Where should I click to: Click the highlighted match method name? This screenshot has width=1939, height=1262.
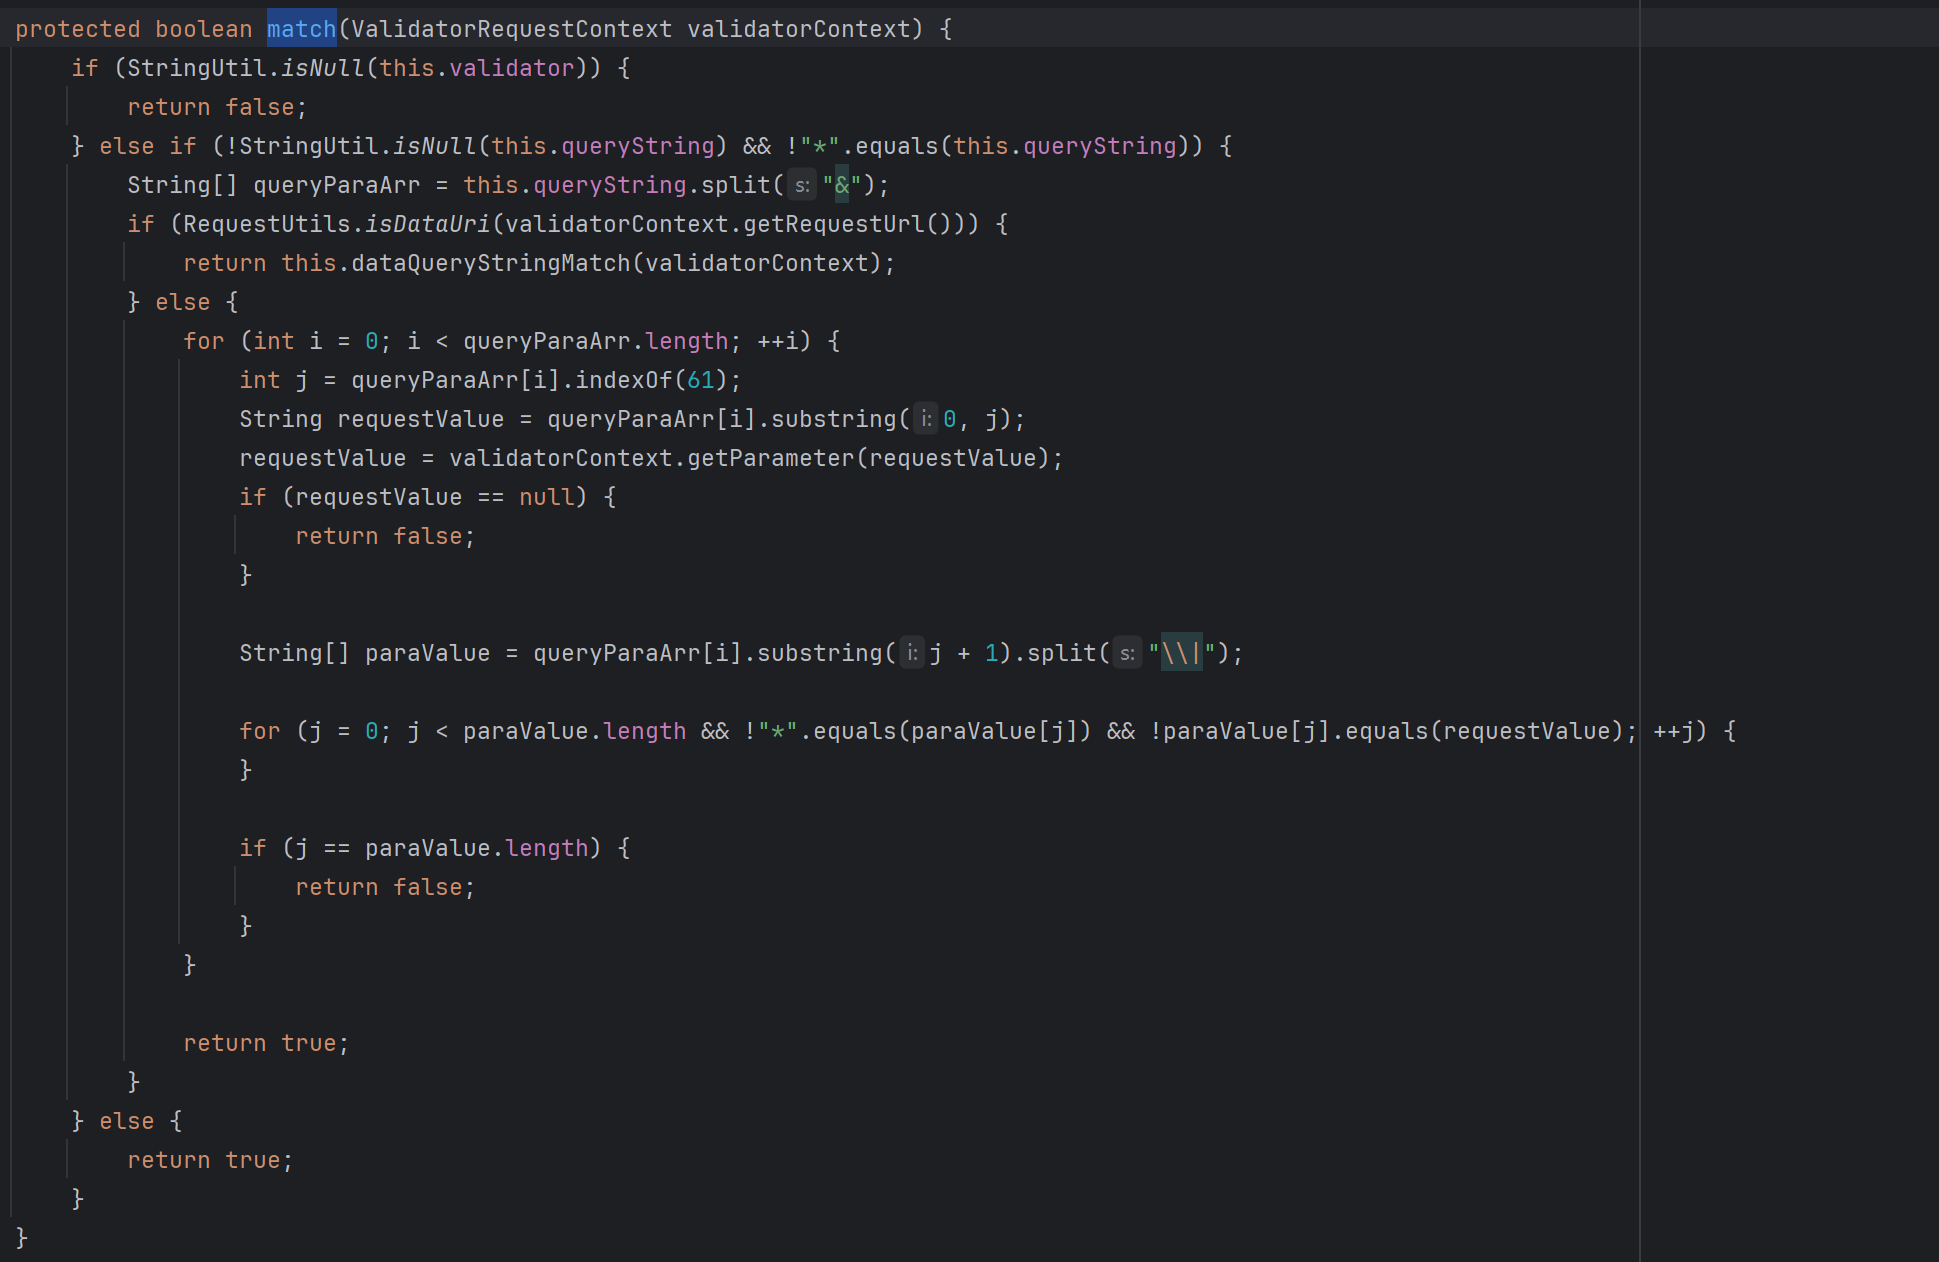301,29
